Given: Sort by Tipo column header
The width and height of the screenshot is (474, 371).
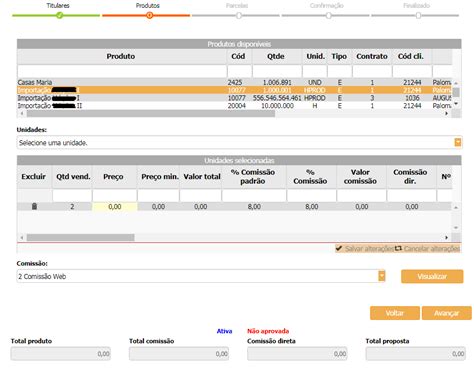Looking at the screenshot, I should point(339,56).
